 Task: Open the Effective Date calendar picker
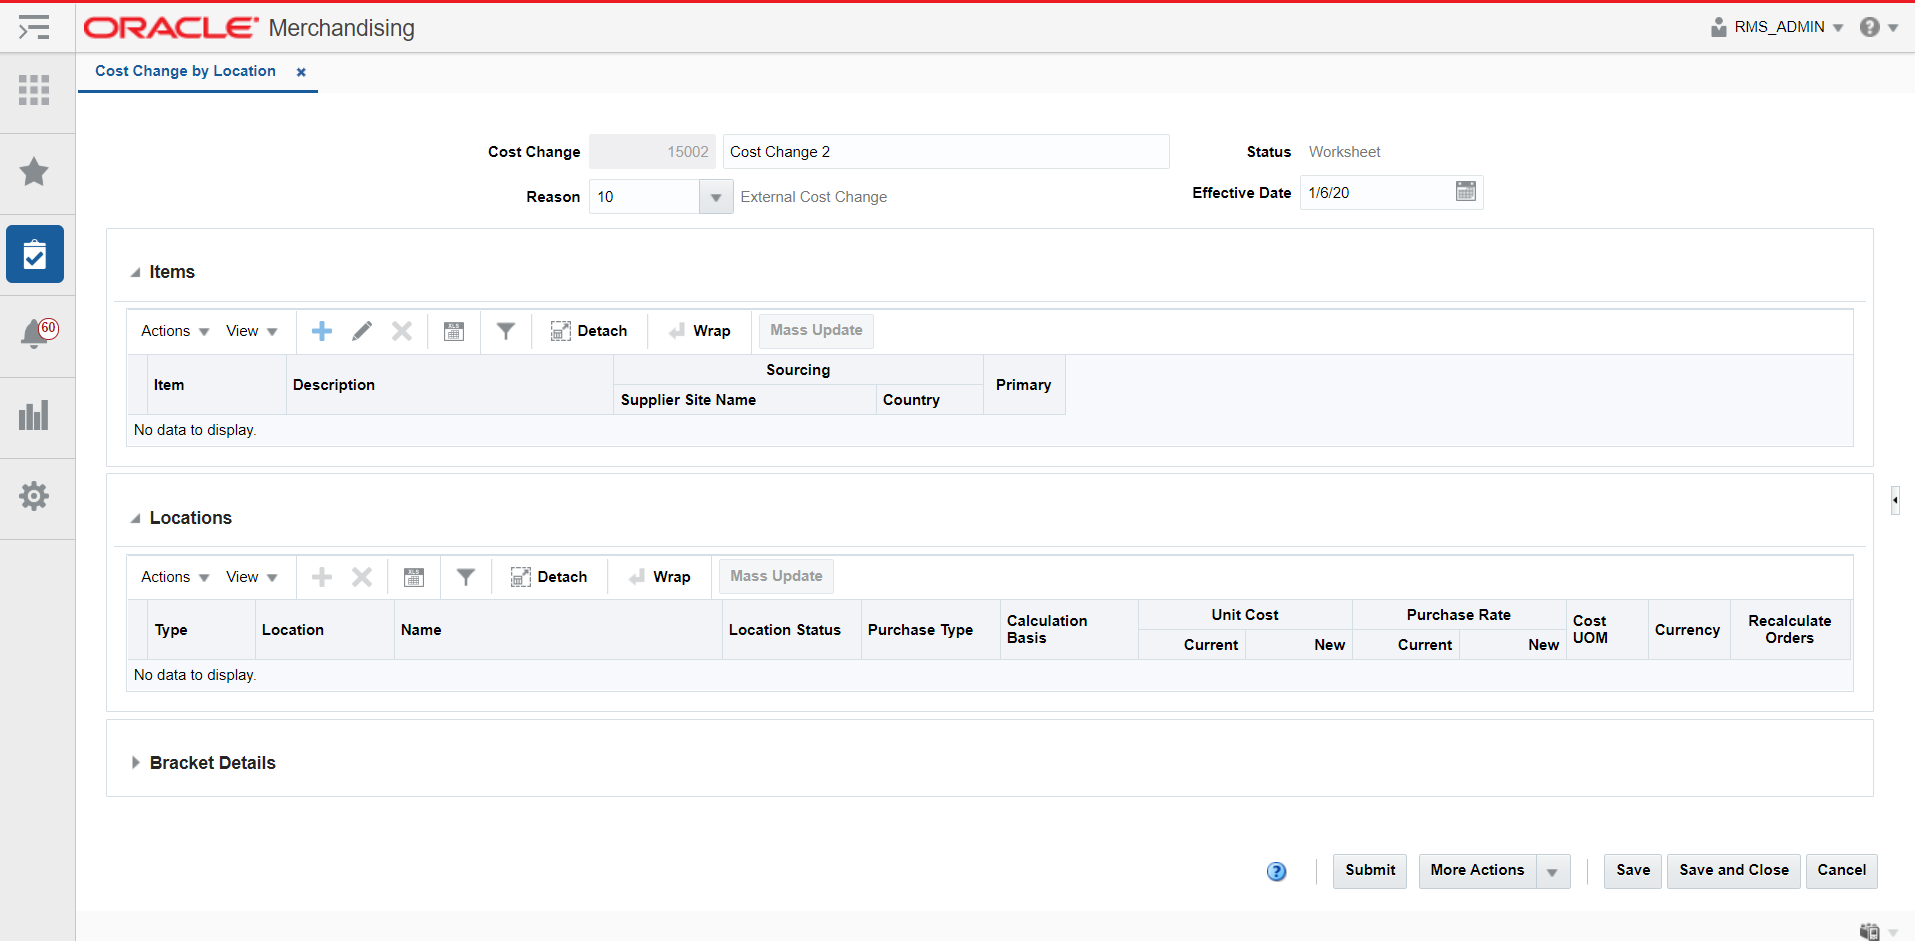(x=1465, y=191)
